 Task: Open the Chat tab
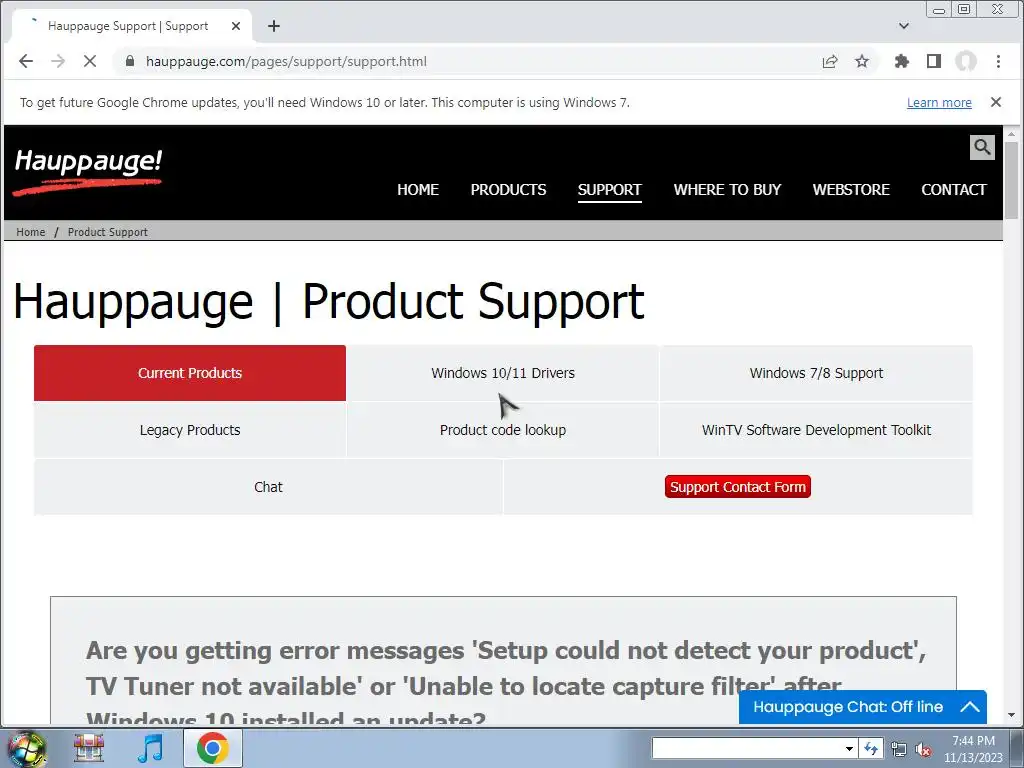pyautogui.click(x=268, y=487)
